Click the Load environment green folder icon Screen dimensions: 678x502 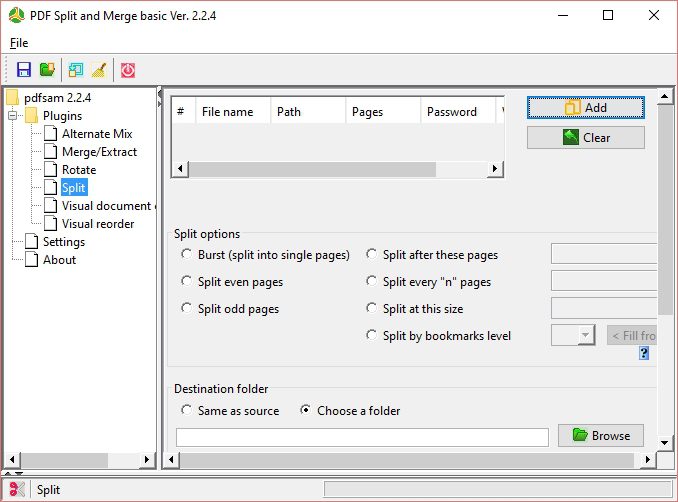pyautogui.click(x=47, y=70)
